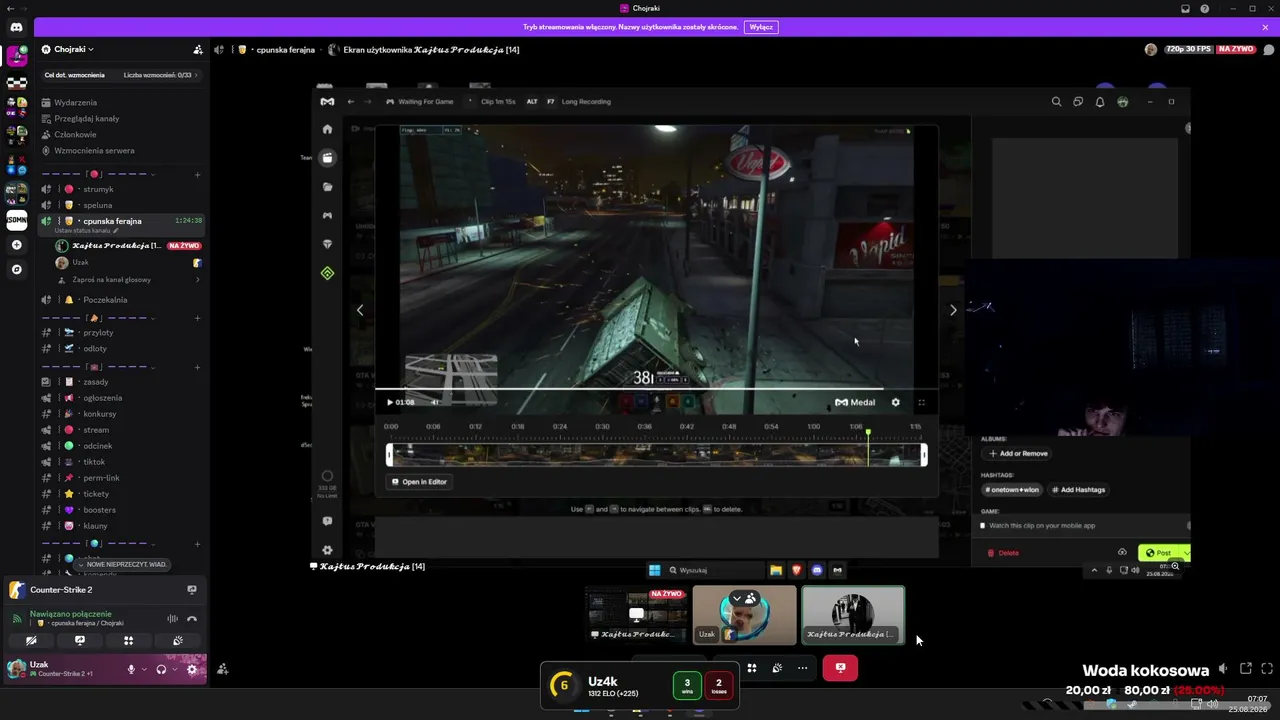
Task: Expand audio output options arrow
Action: pos(174,669)
